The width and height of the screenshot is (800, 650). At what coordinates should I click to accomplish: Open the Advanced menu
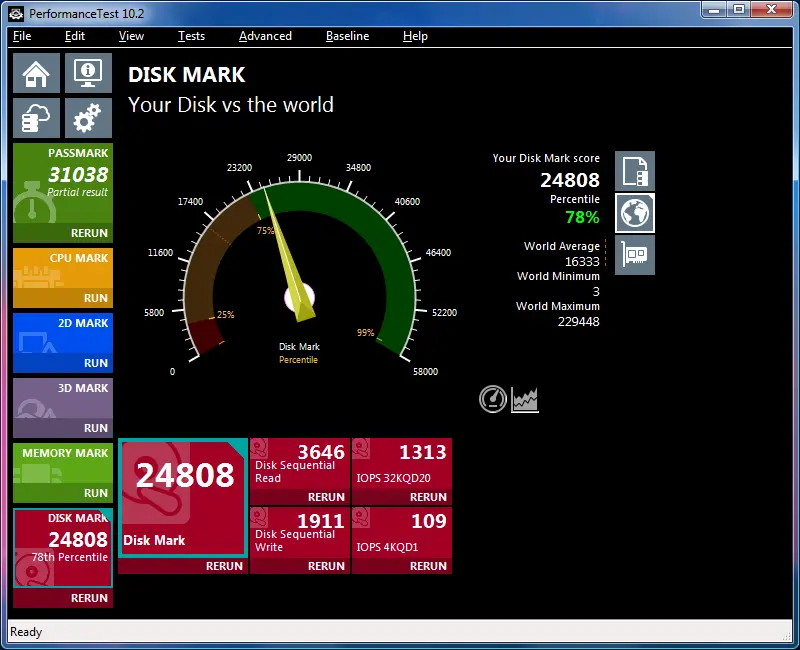tap(265, 36)
